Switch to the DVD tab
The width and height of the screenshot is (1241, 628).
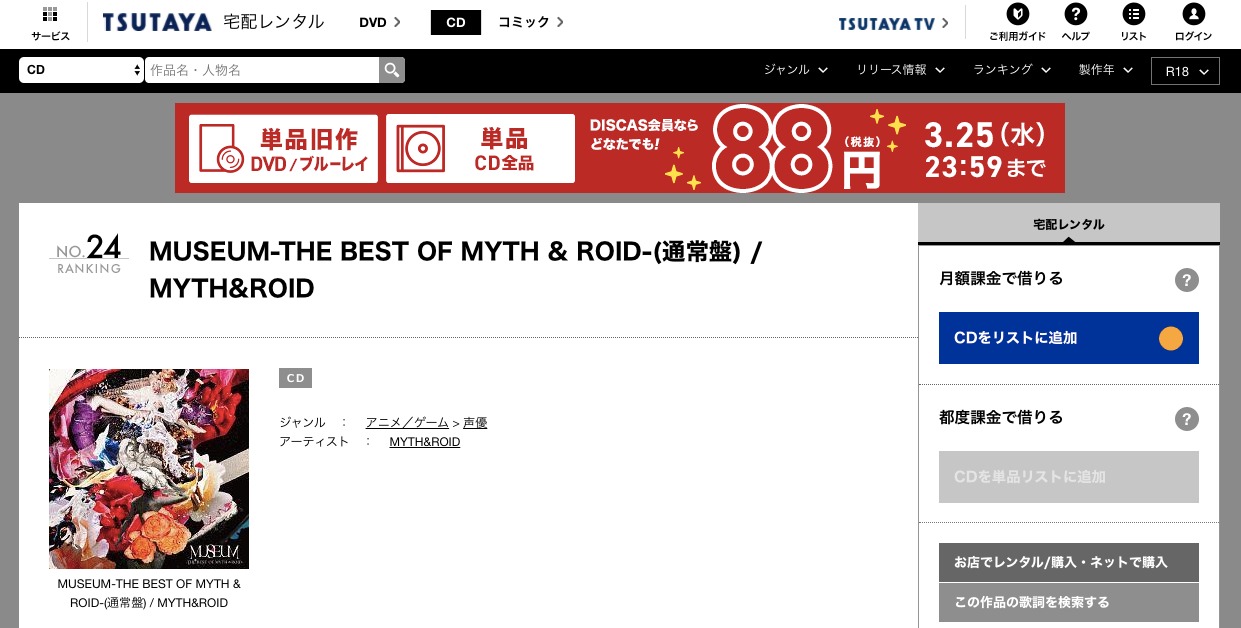(x=379, y=22)
